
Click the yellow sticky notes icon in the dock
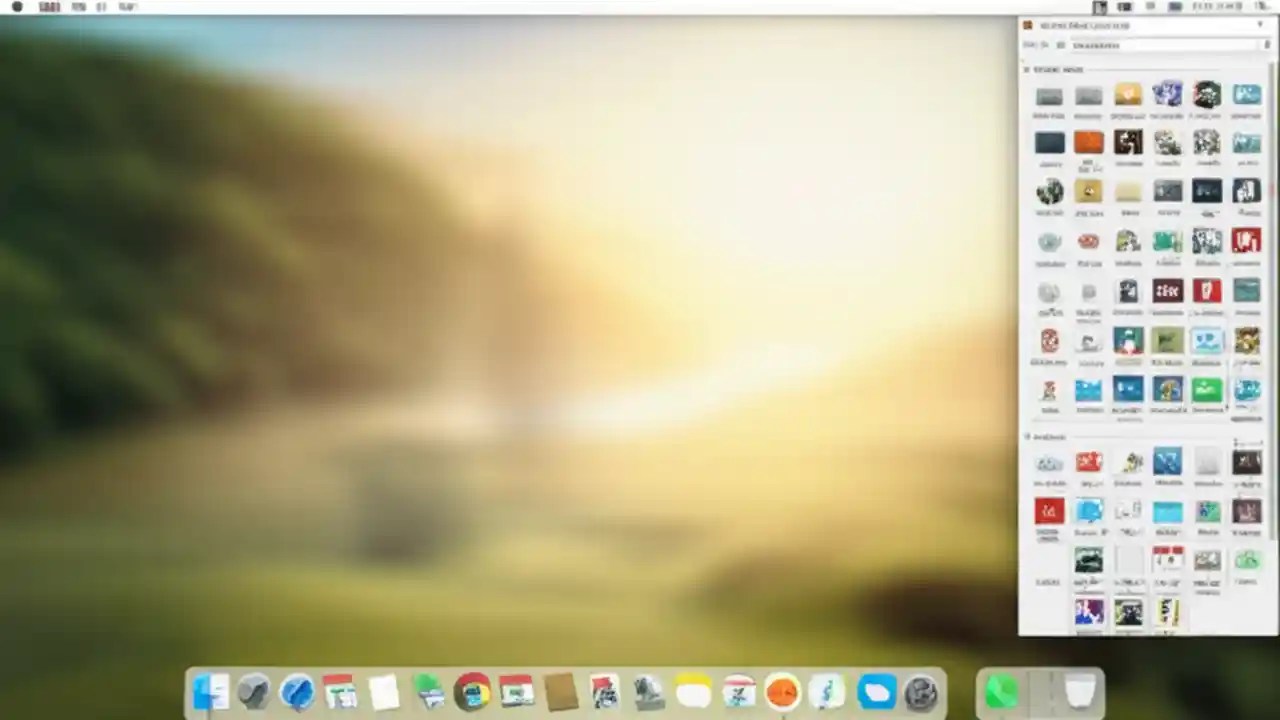tap(693, 690)
